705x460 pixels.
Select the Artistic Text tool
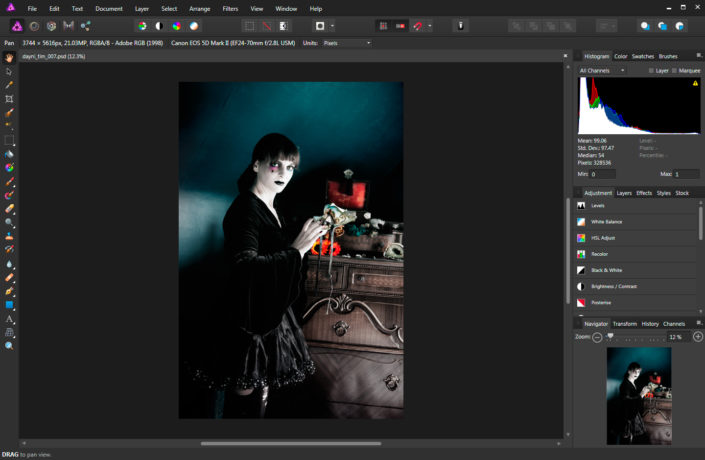point(9,319)
